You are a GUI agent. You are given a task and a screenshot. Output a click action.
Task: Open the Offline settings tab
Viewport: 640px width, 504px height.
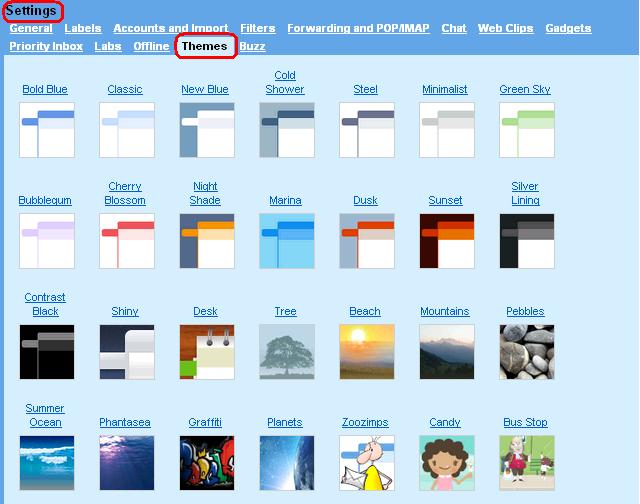tap(151, 46)
